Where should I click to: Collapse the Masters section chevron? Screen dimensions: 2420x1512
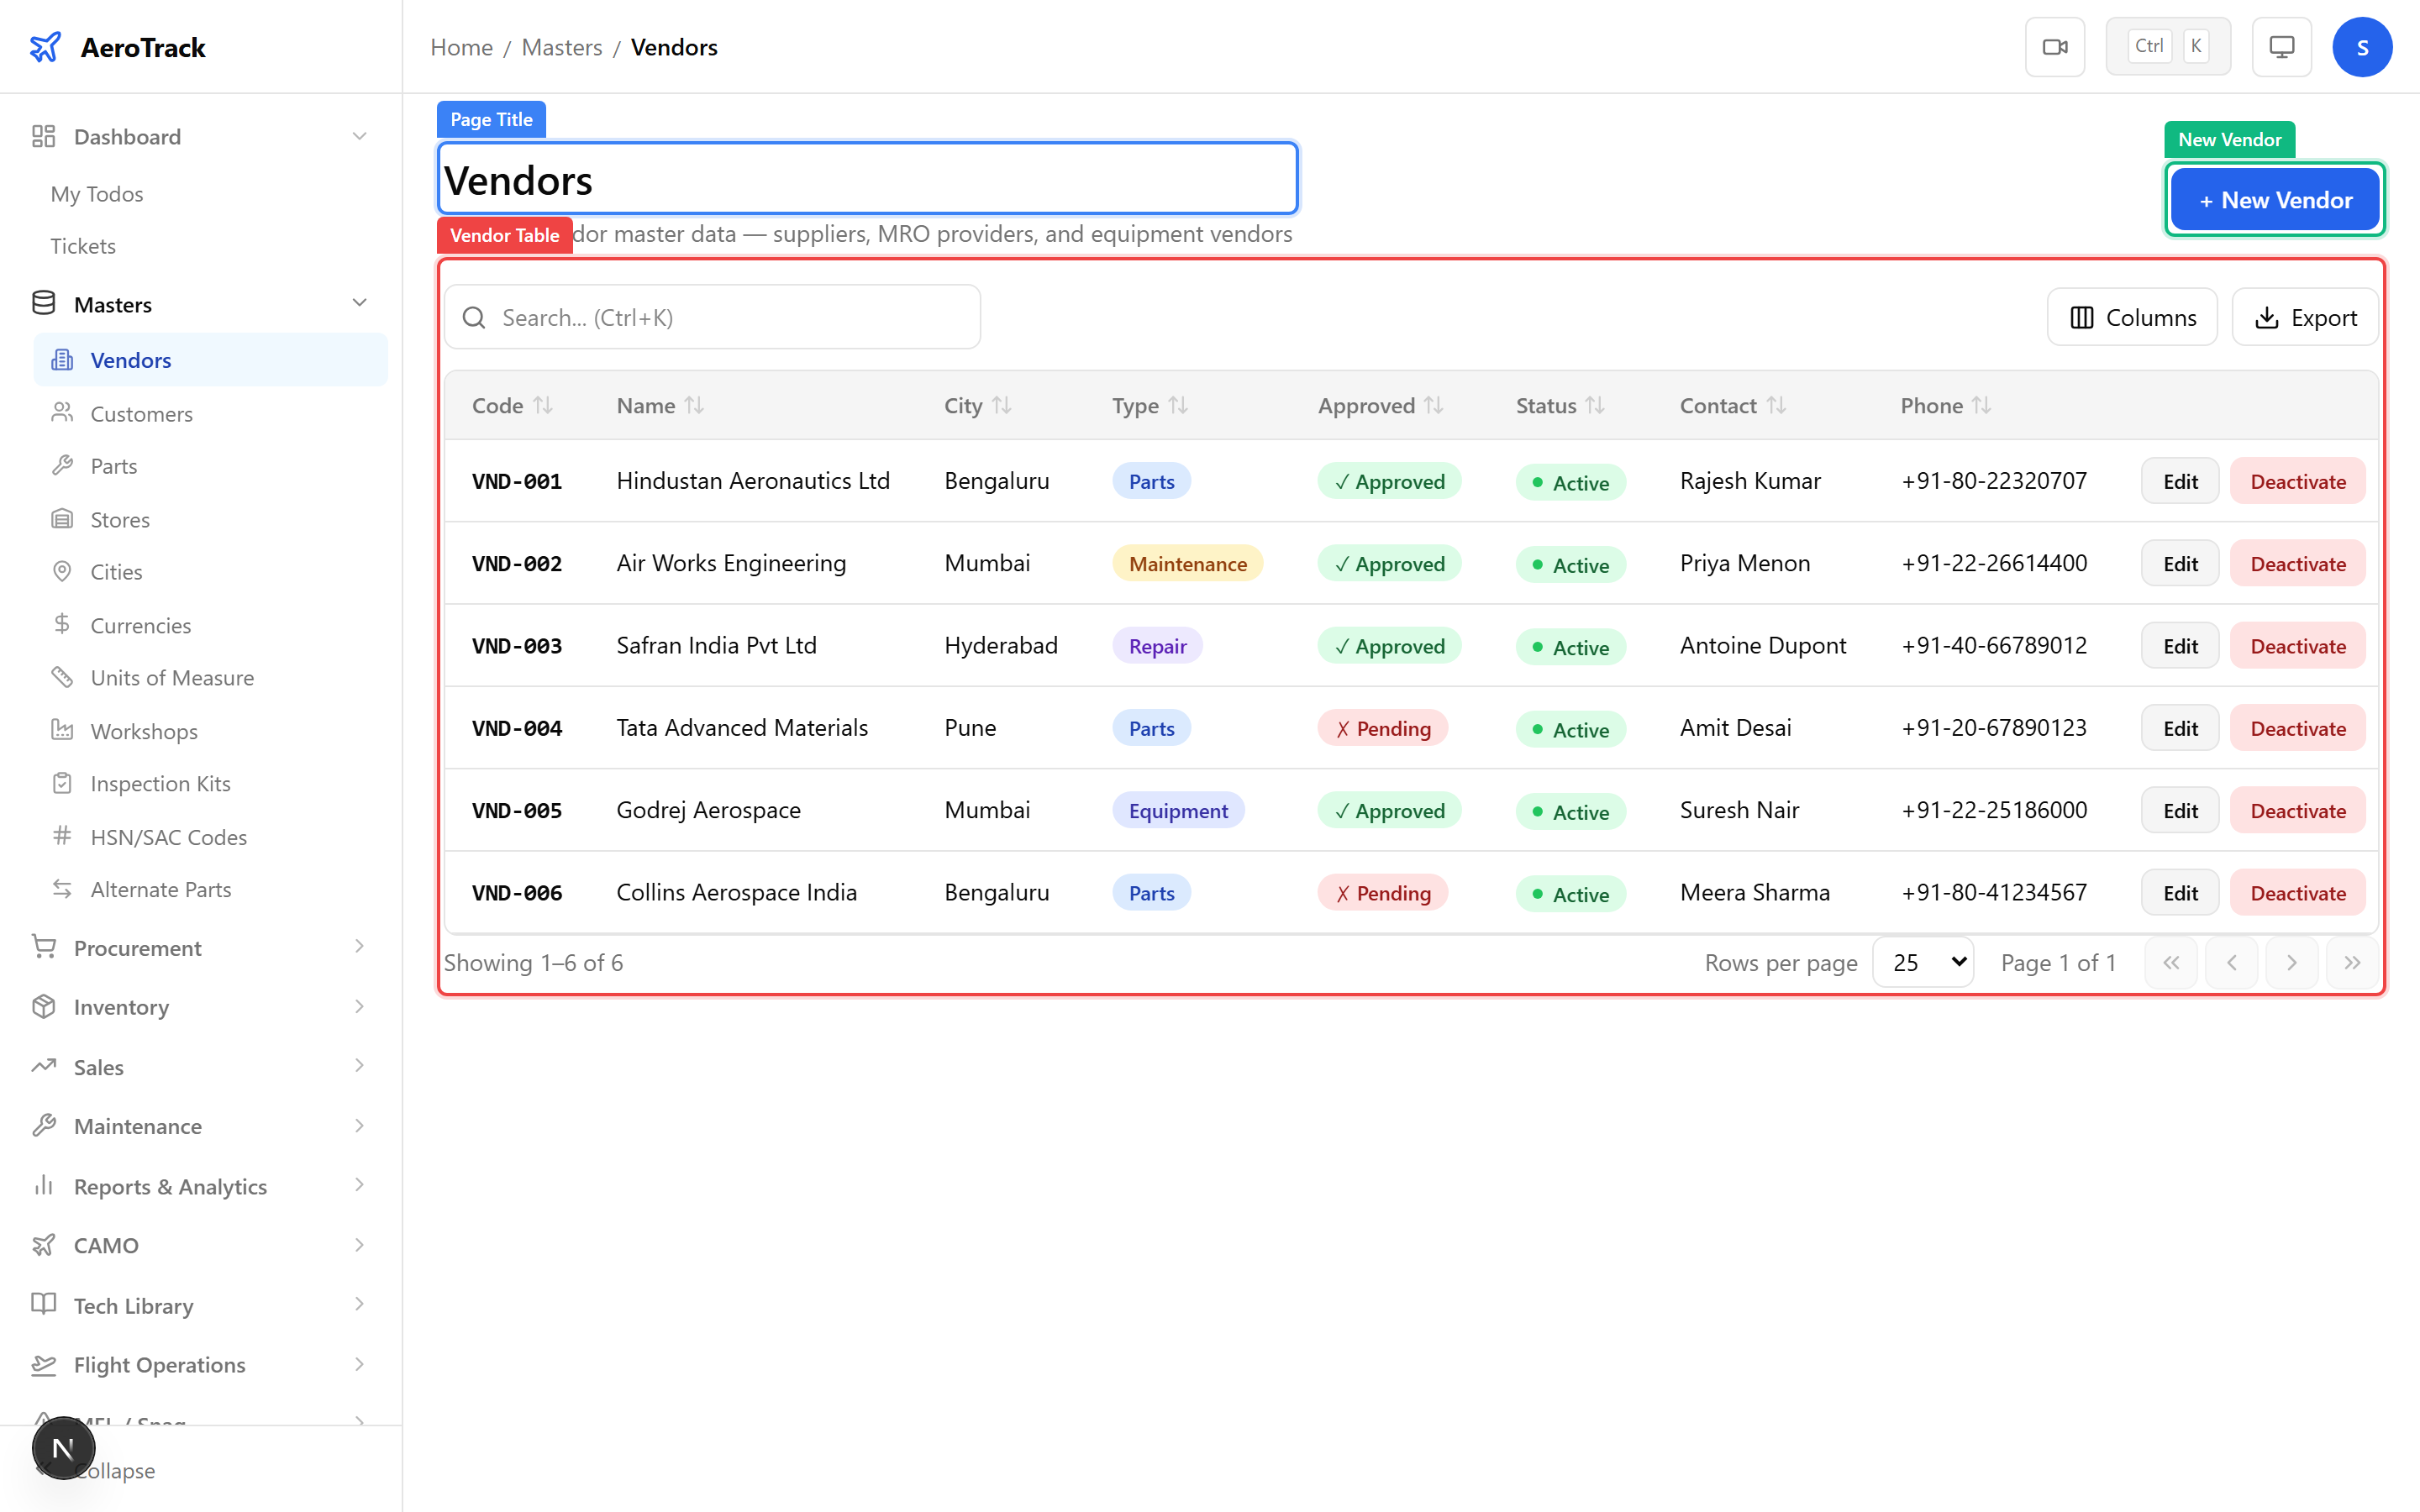point(359,302)
